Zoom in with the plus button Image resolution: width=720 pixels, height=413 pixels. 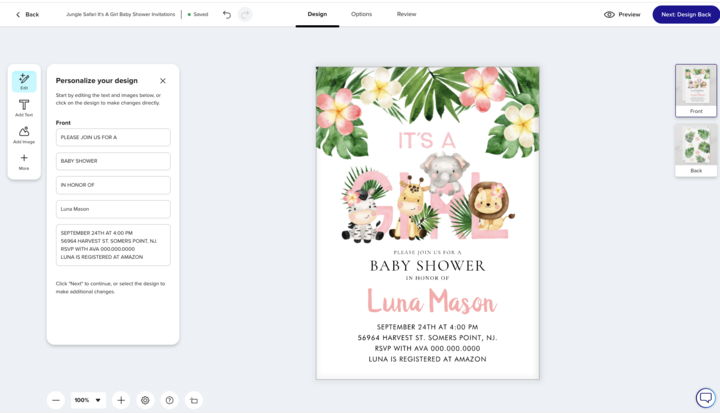tap(121, 400)
